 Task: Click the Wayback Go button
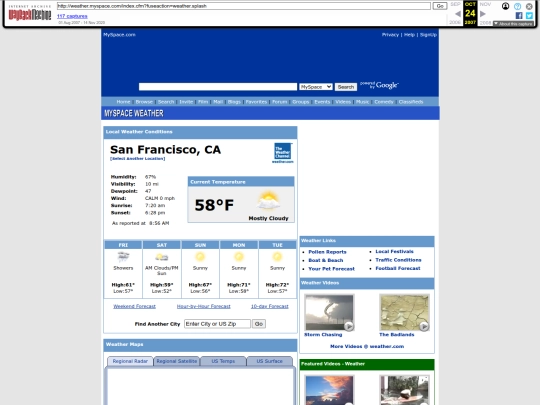point(440,6)
